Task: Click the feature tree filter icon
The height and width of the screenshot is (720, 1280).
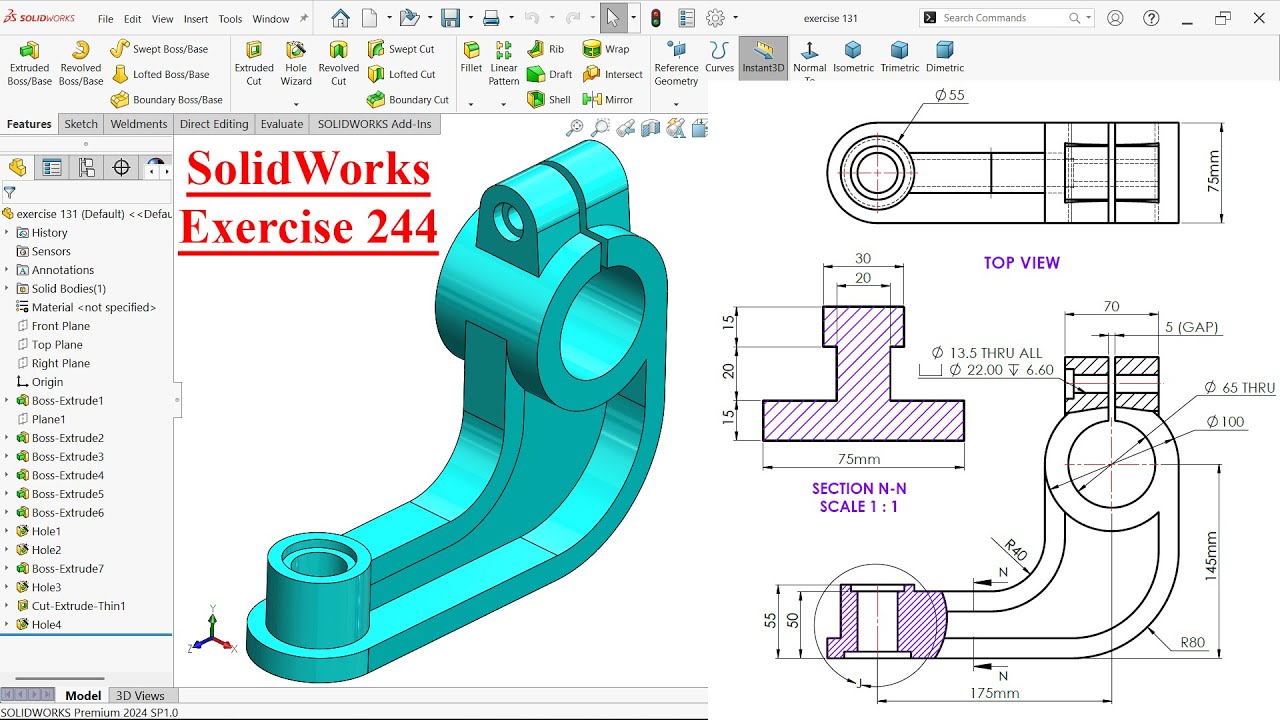Action: [10, 192]
